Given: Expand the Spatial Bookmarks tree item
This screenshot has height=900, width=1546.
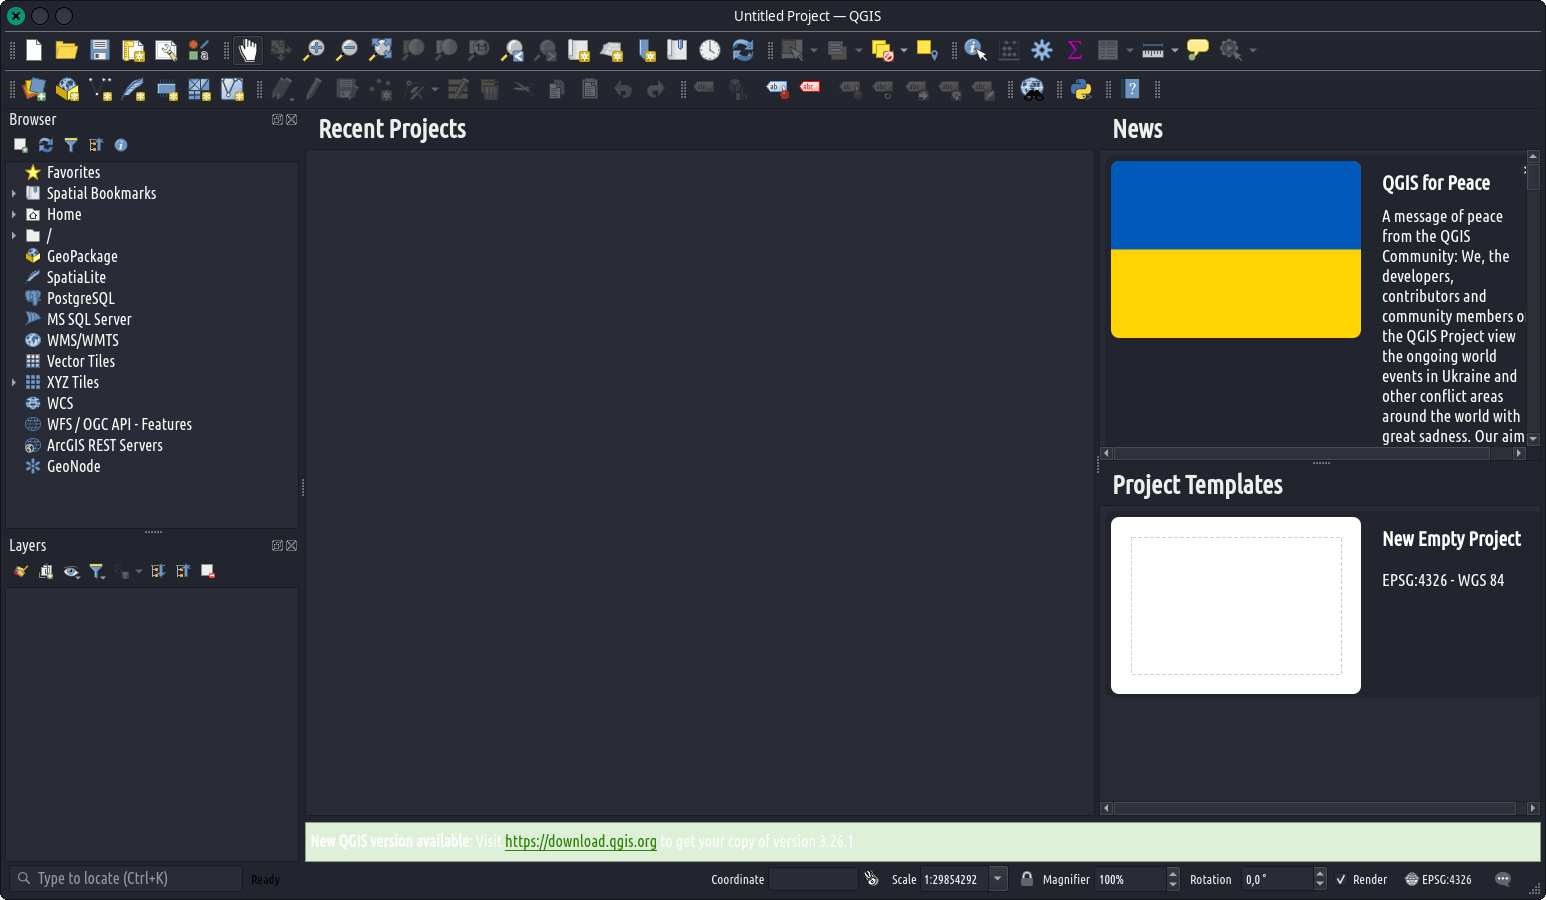Looking at the screenshot, I should point(14,193).
